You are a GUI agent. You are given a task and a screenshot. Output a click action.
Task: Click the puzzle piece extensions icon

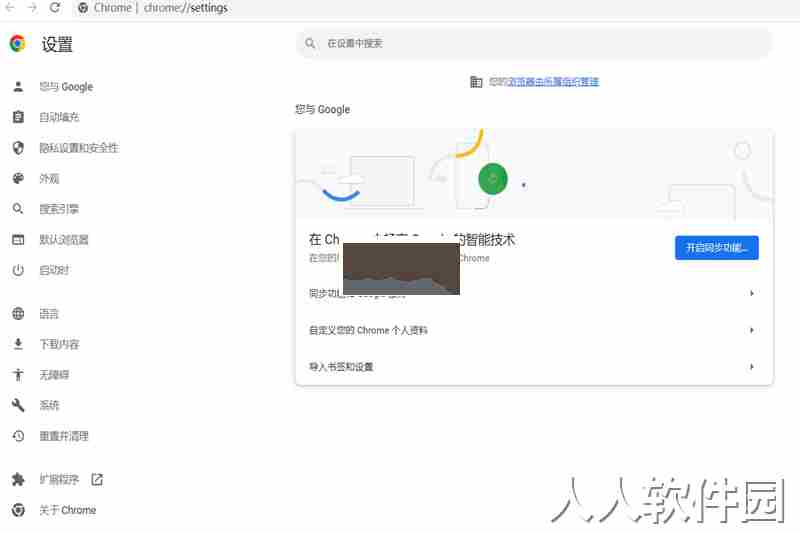coord(18,479)
